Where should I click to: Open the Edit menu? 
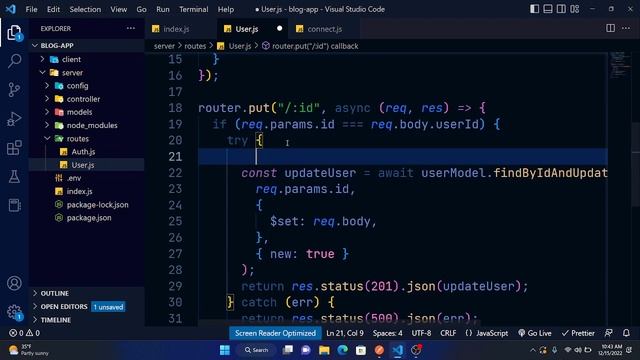click(53, 9)
